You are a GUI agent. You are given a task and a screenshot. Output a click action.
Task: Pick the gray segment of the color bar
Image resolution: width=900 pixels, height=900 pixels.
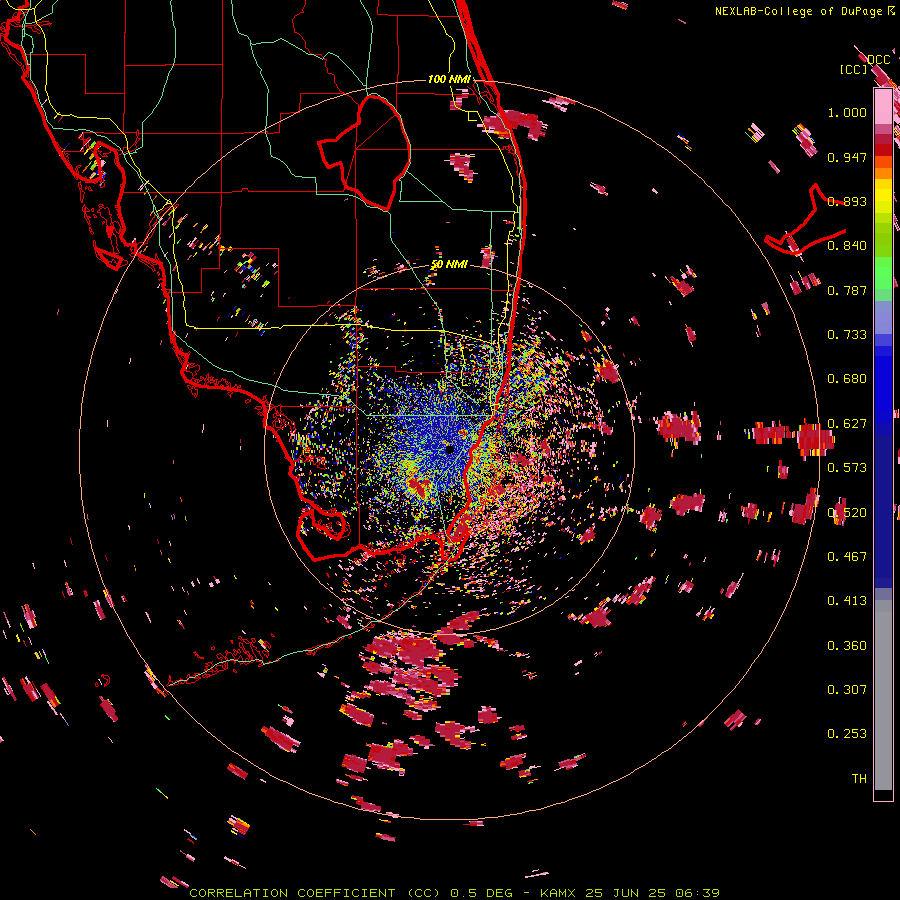pos(883,695)
